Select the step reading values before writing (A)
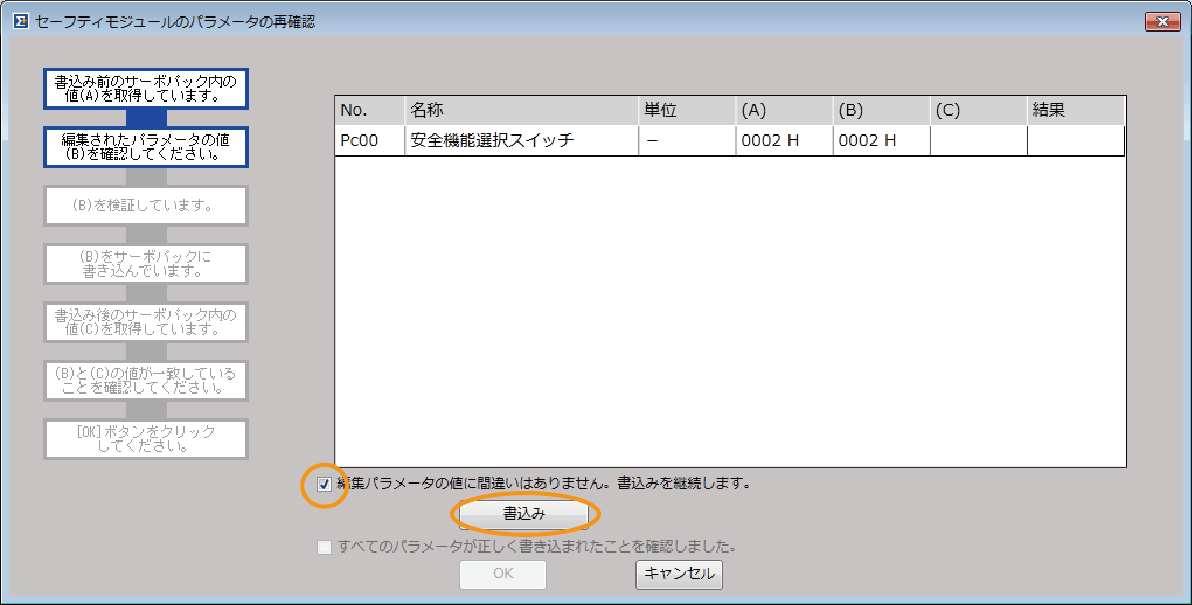The height and width of the screenshot is (605, 1192). click(x=145, y=89)
